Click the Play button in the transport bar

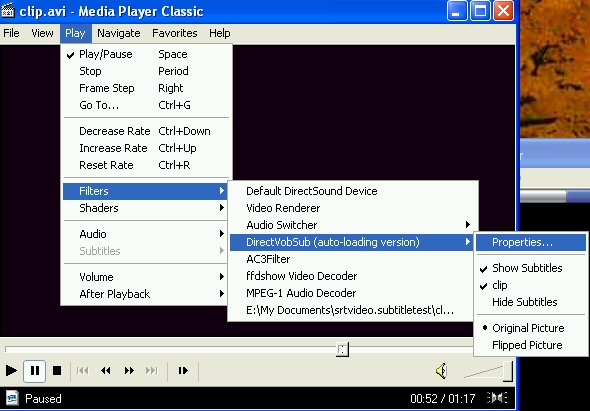[x=11, y=371]
